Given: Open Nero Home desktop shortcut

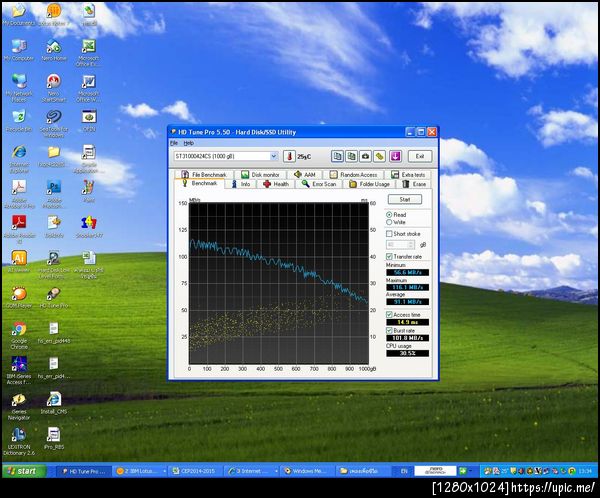Looking at the screenshot, I should click(x=54, y=50).
